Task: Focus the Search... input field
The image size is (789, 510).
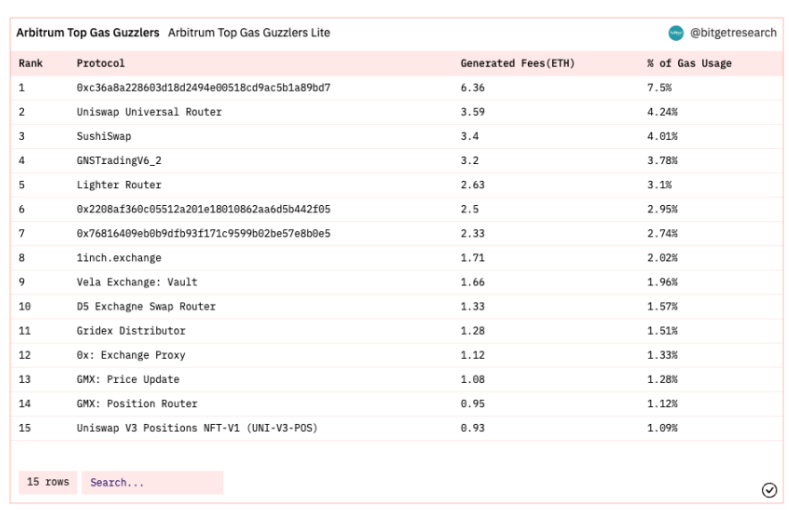Action: coord(152,482)
